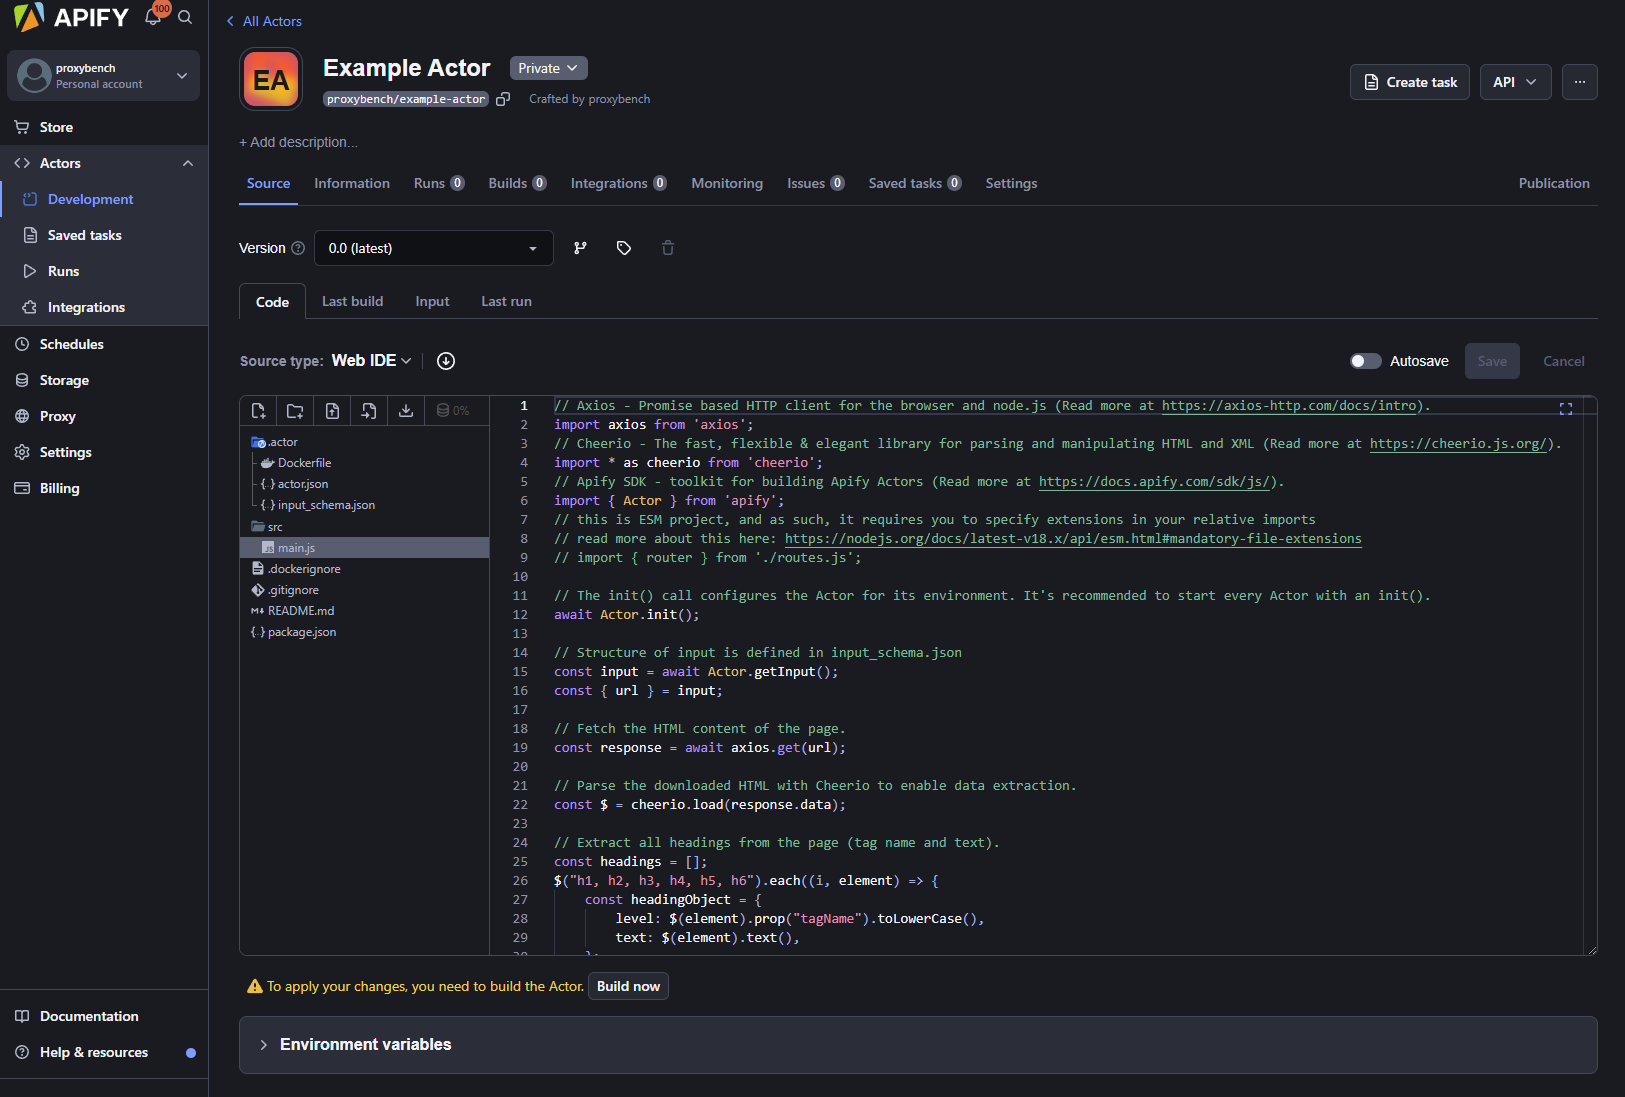Create a new folder in file tree
This screenshot has height=1097, width=1625.
click(294, 410)
